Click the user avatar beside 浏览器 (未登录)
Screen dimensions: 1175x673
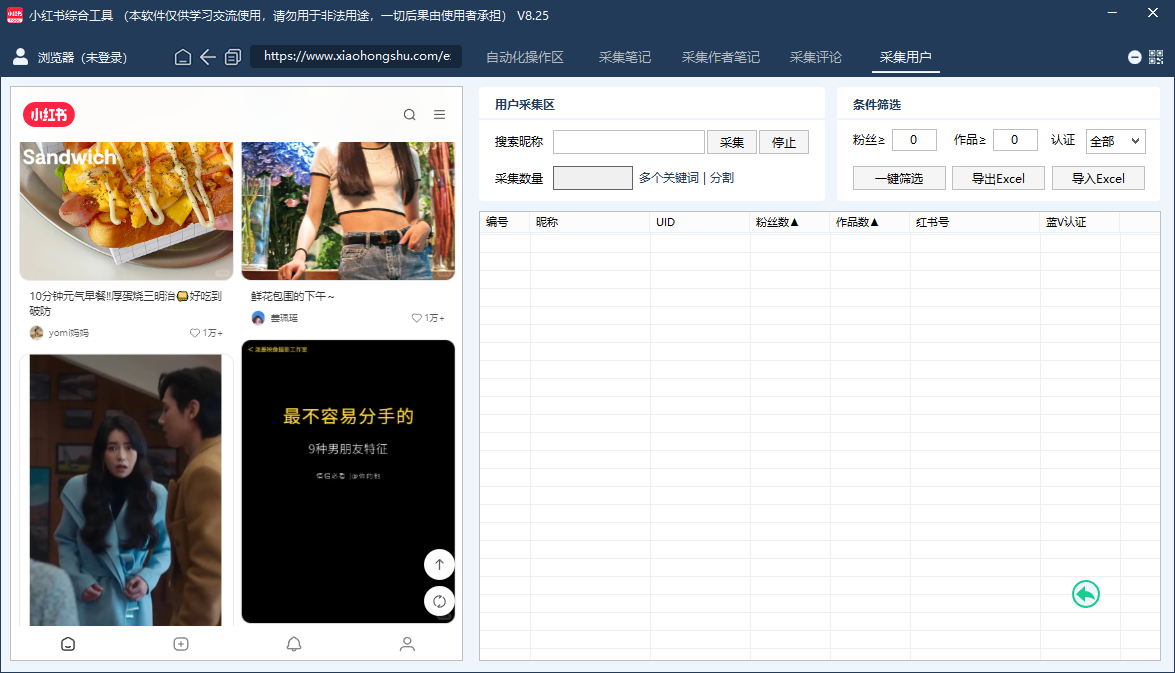[20, 57]
